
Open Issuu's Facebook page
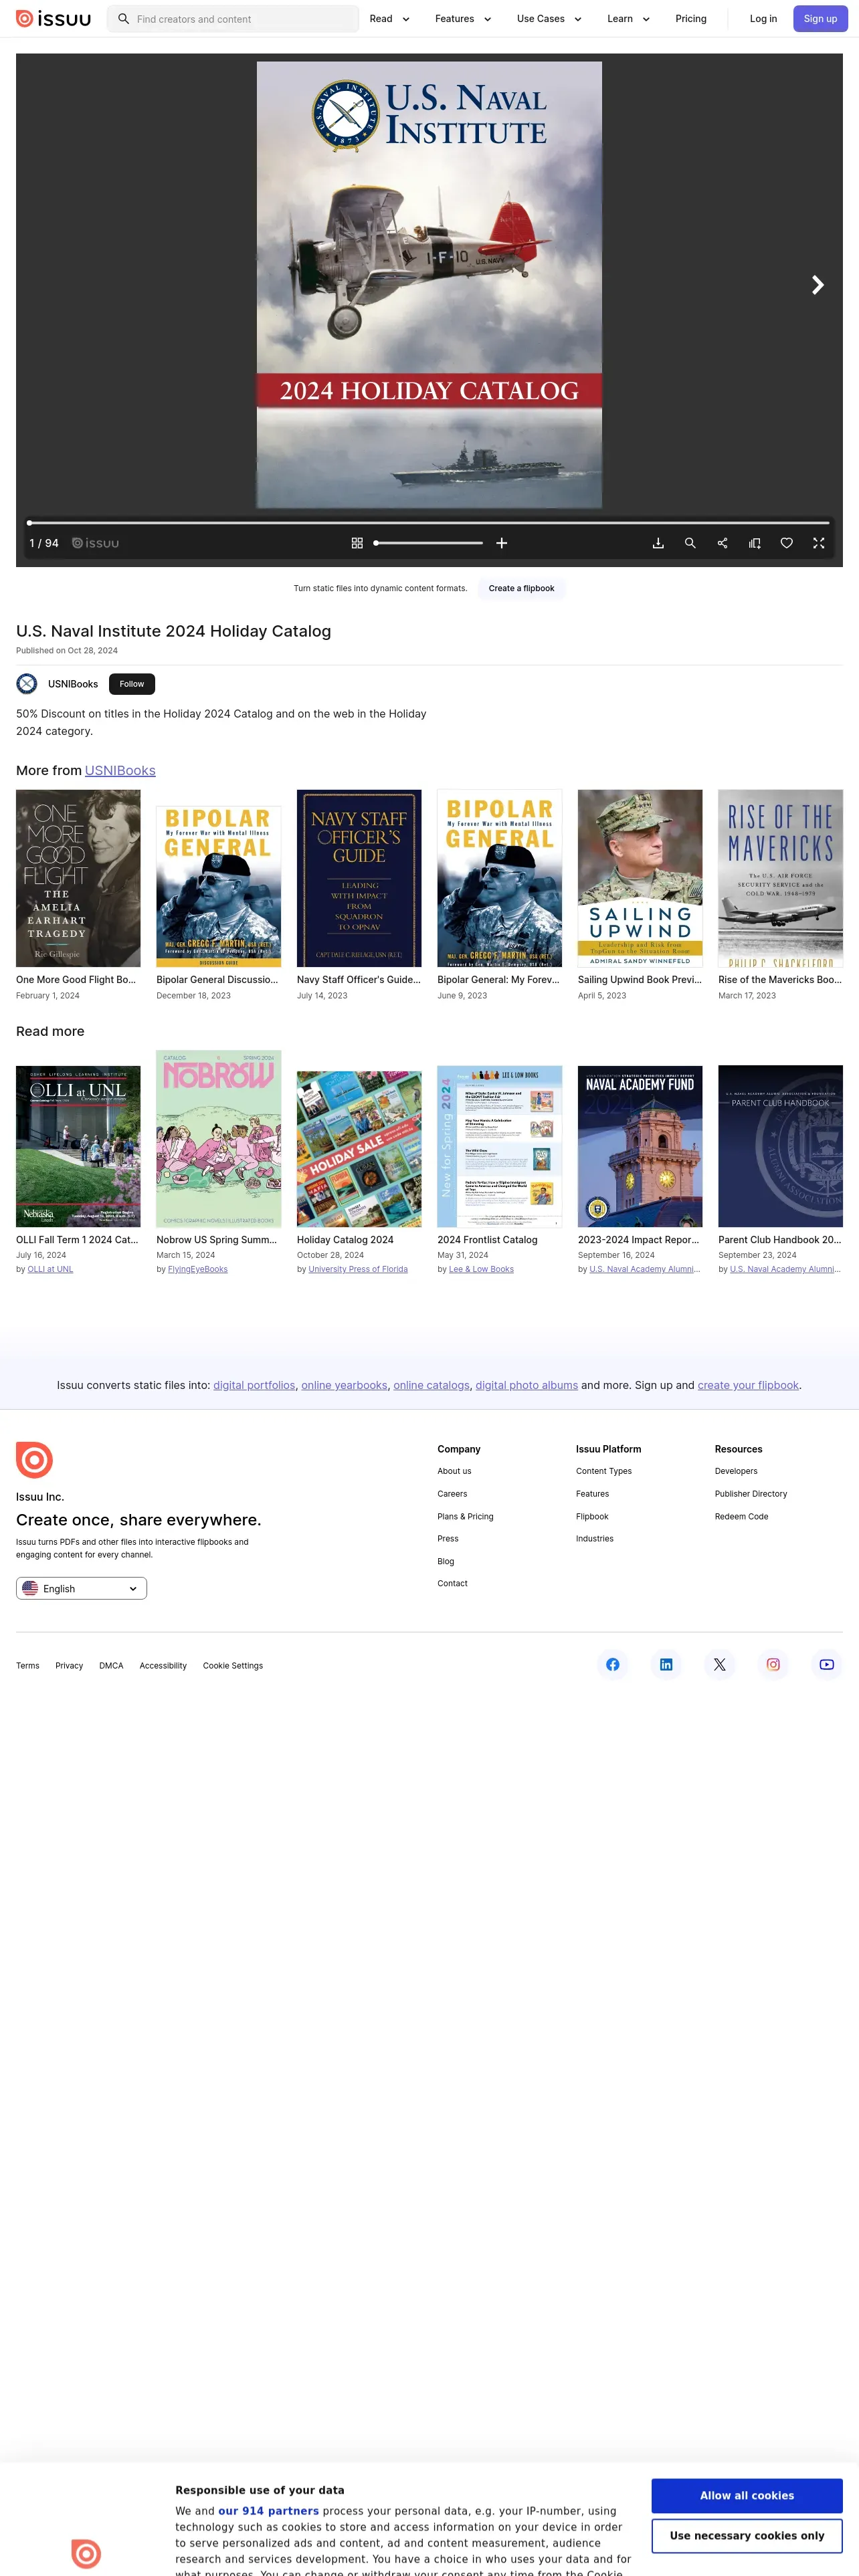tap(613, 1664)
